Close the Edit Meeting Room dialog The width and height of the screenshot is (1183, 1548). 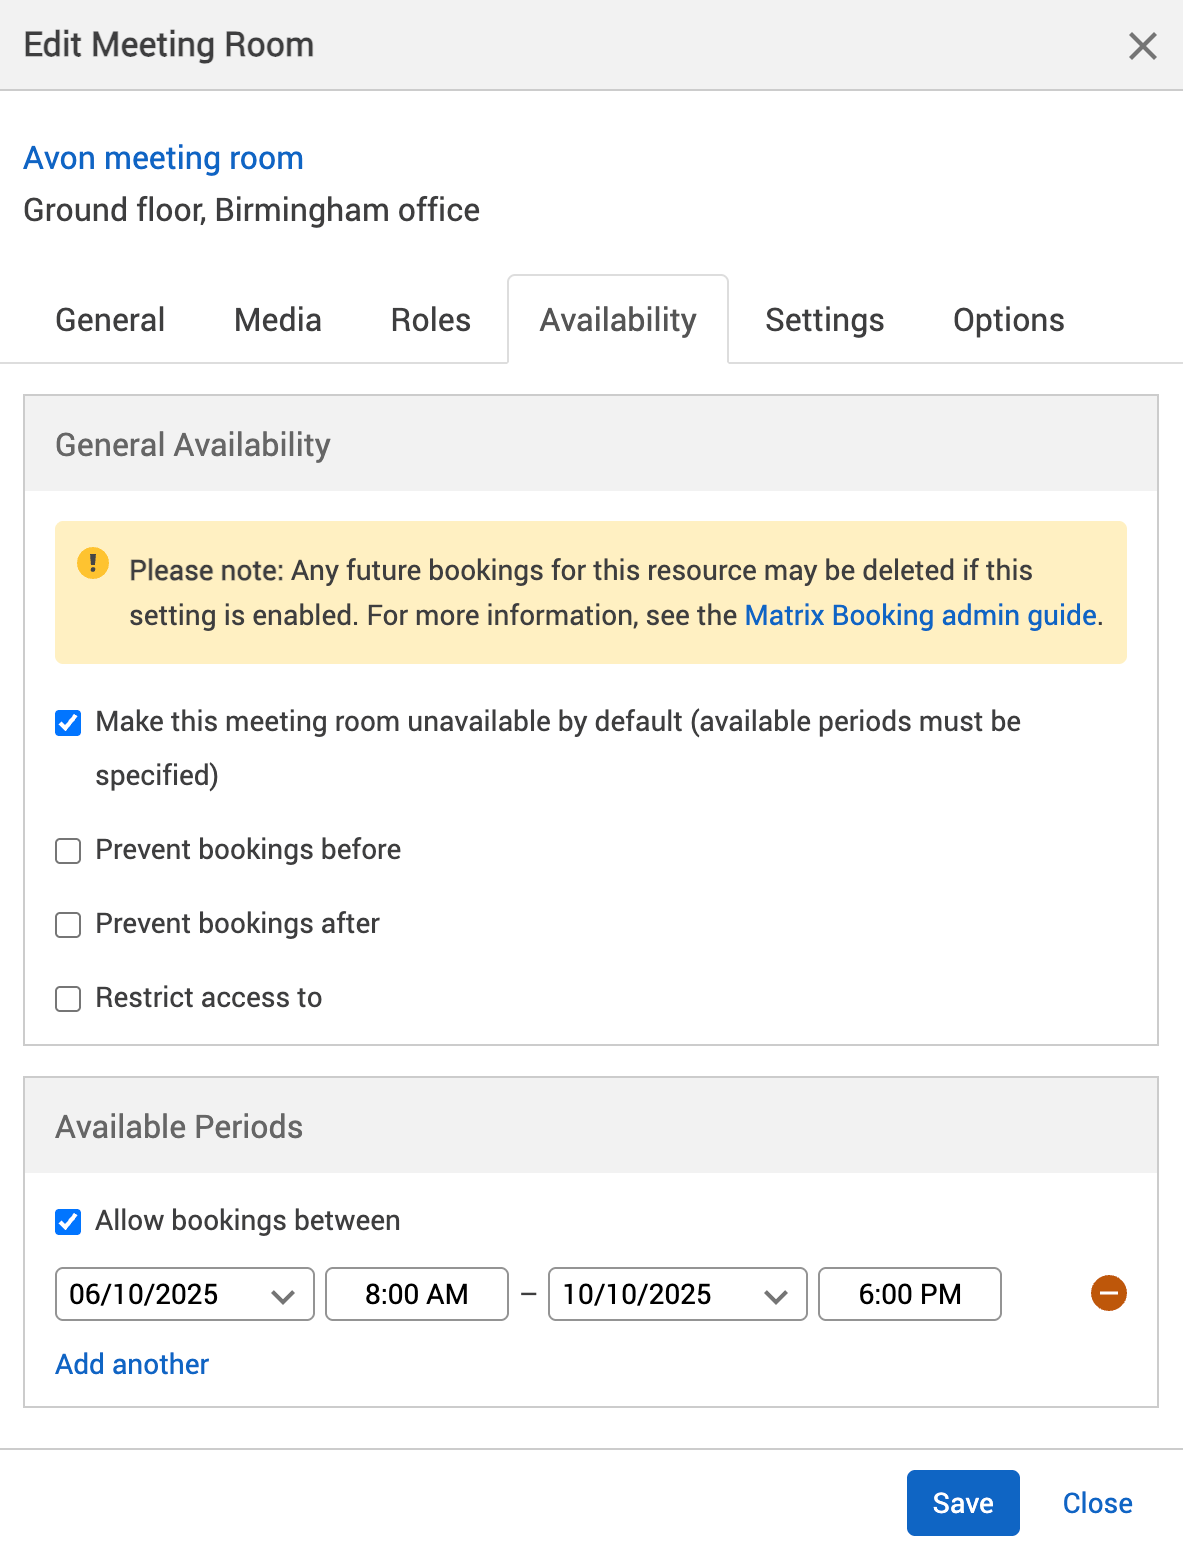pos(1141,46)
